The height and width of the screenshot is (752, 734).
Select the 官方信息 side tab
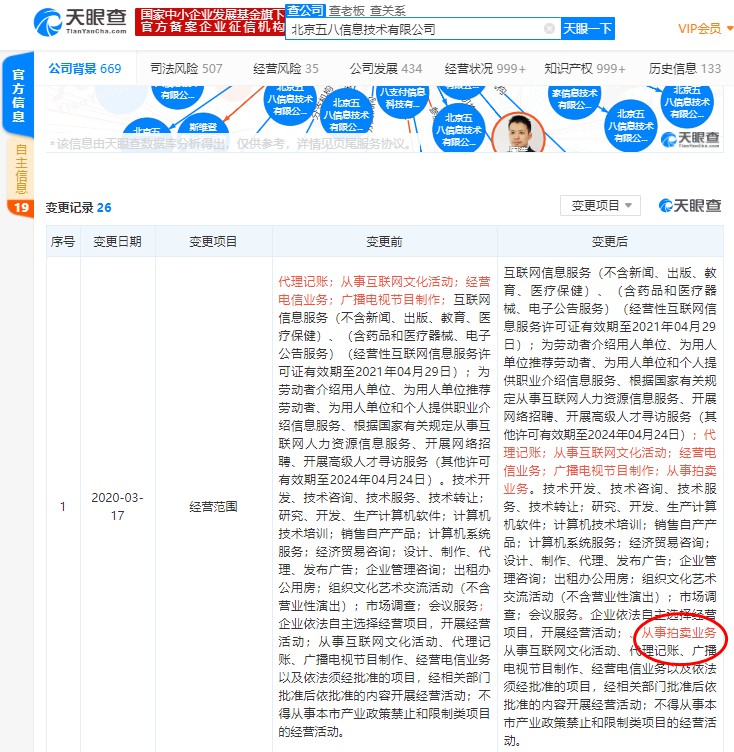pos(18,95)
